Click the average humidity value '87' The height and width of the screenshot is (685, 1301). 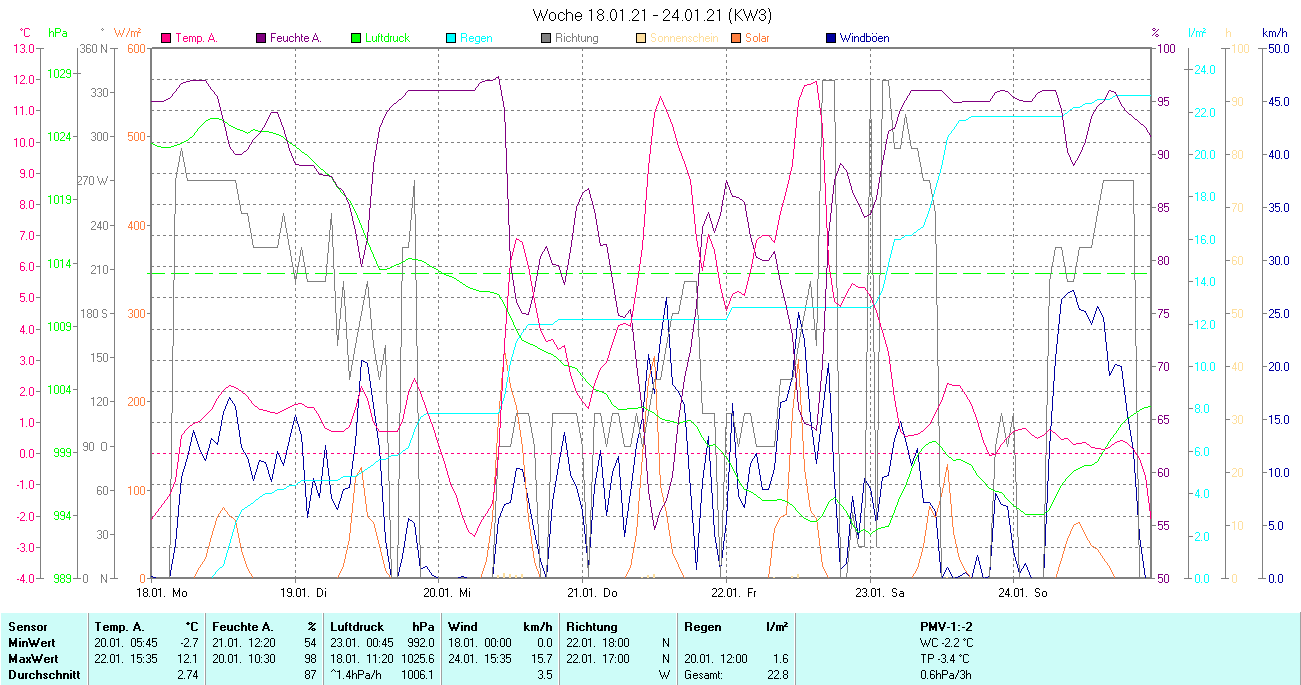pos(311,675)
